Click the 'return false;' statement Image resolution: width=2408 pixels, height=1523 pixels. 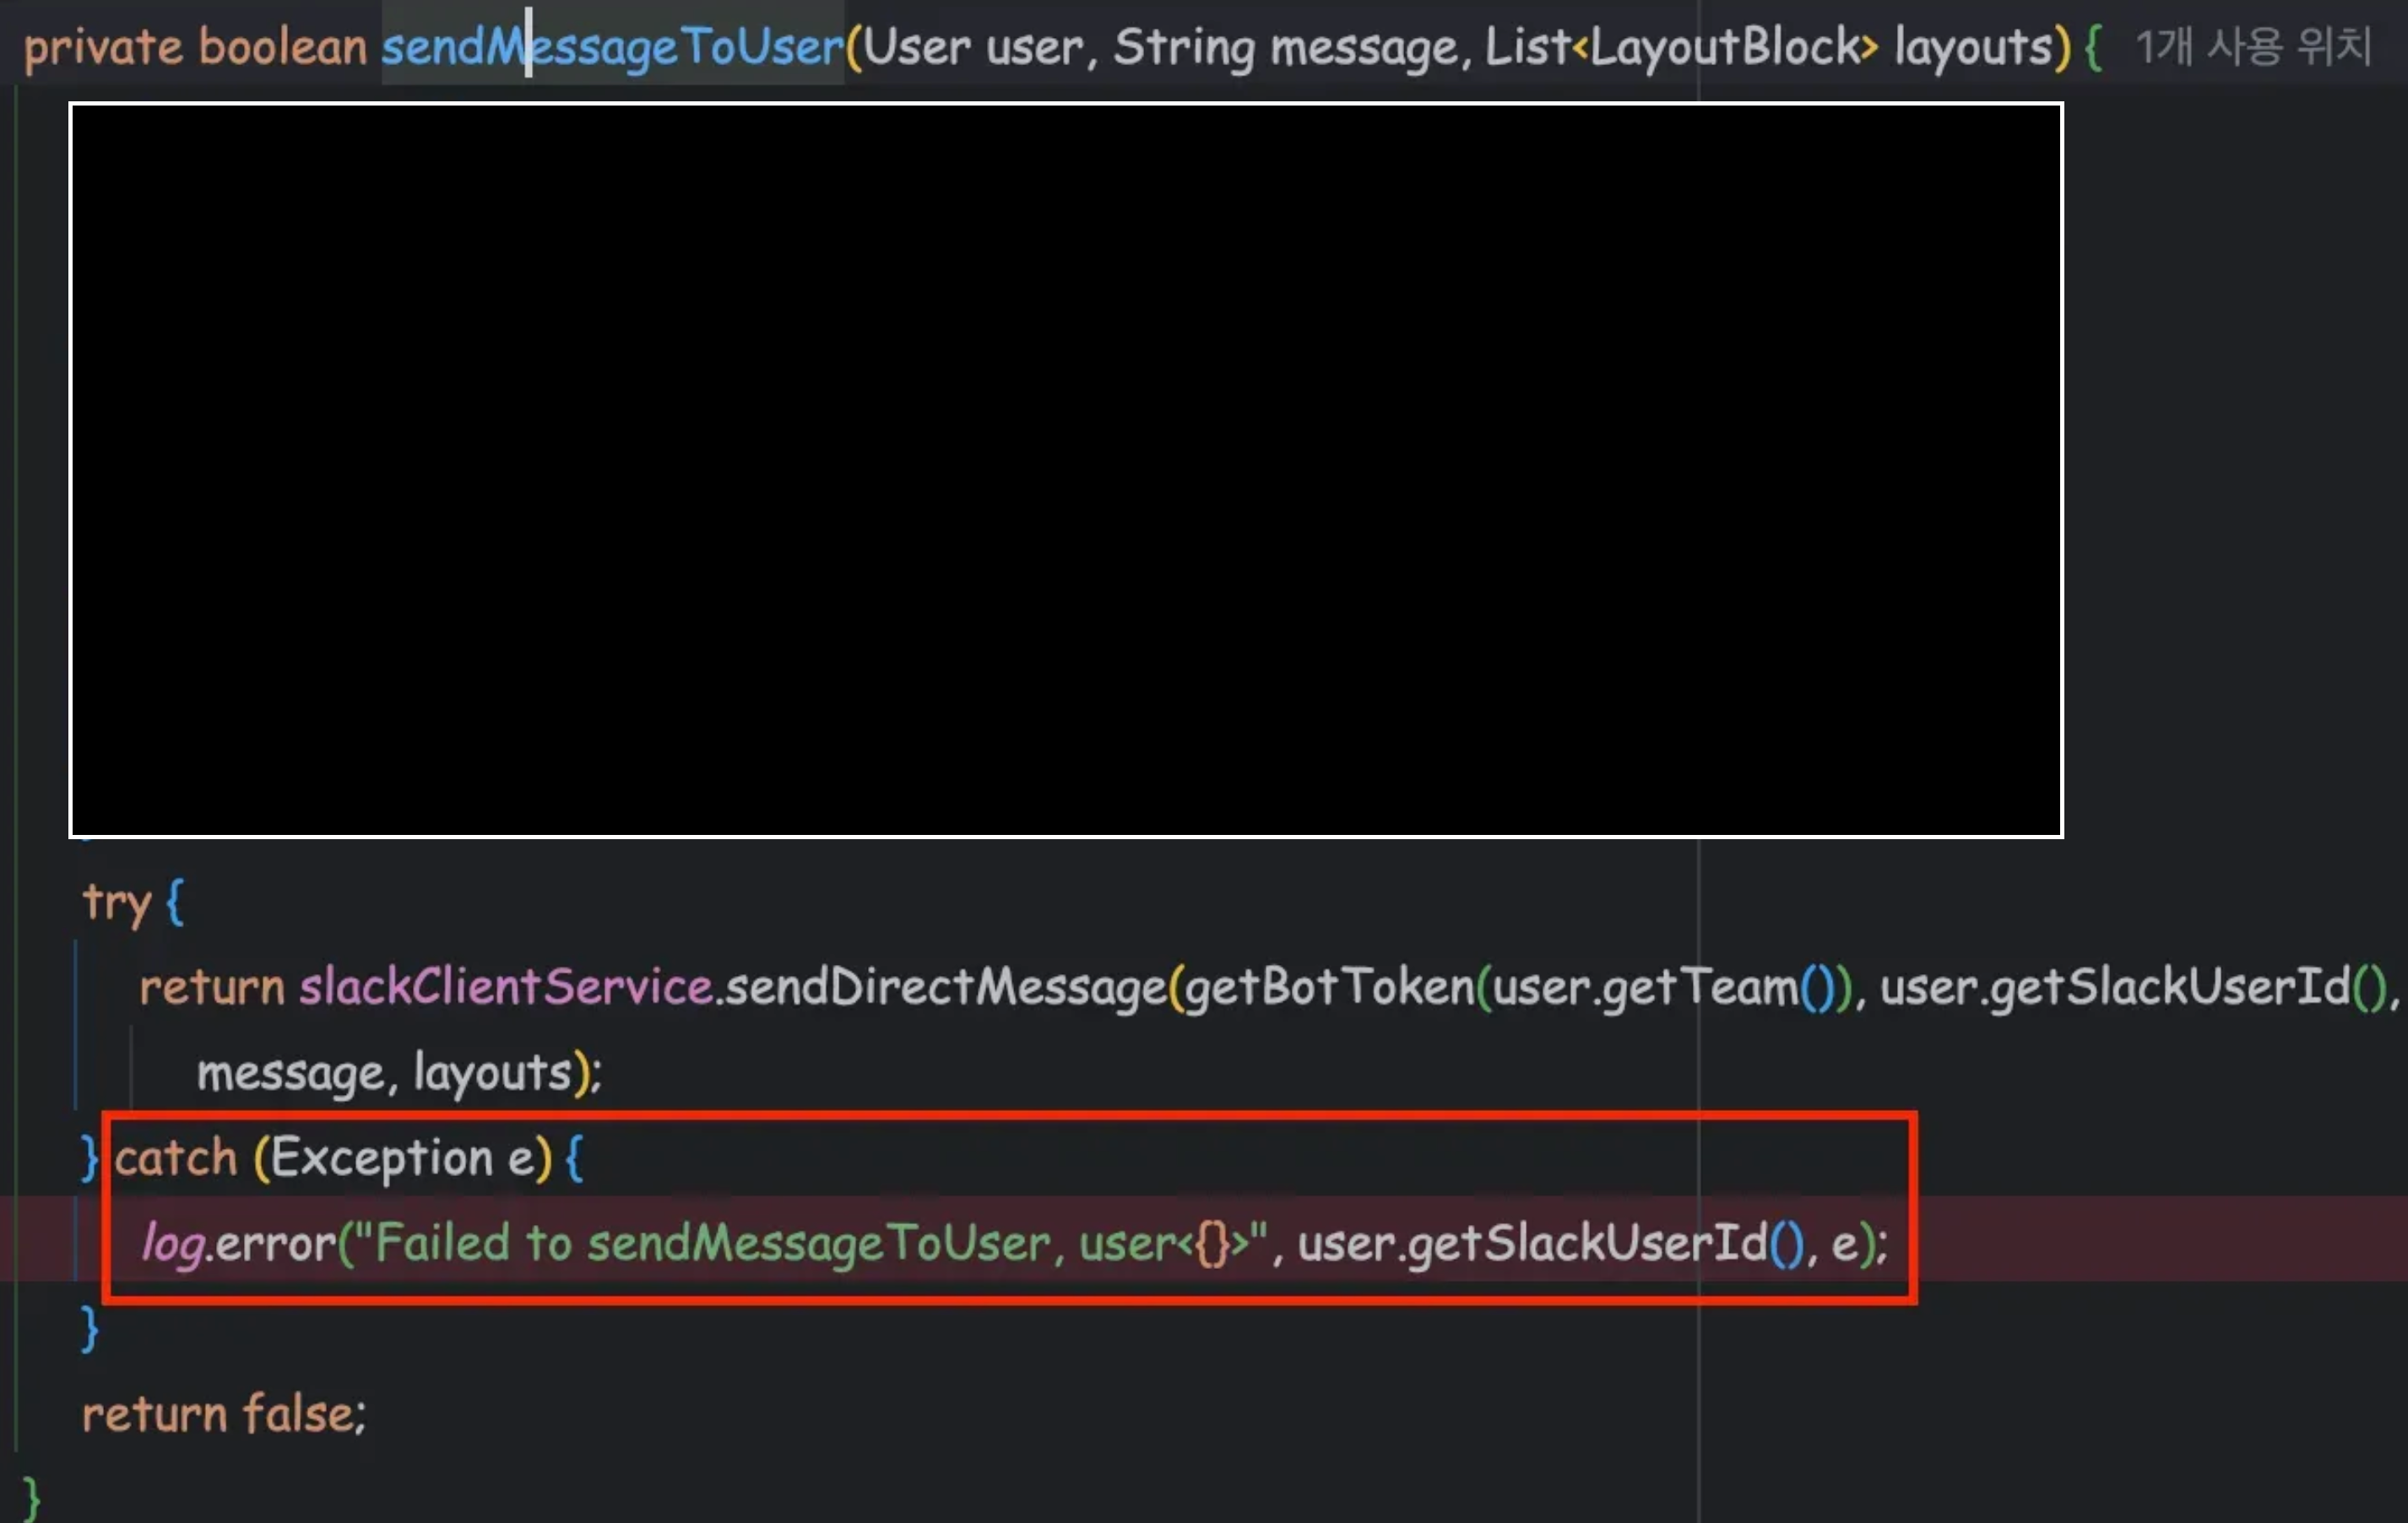tap(224, 1414)
